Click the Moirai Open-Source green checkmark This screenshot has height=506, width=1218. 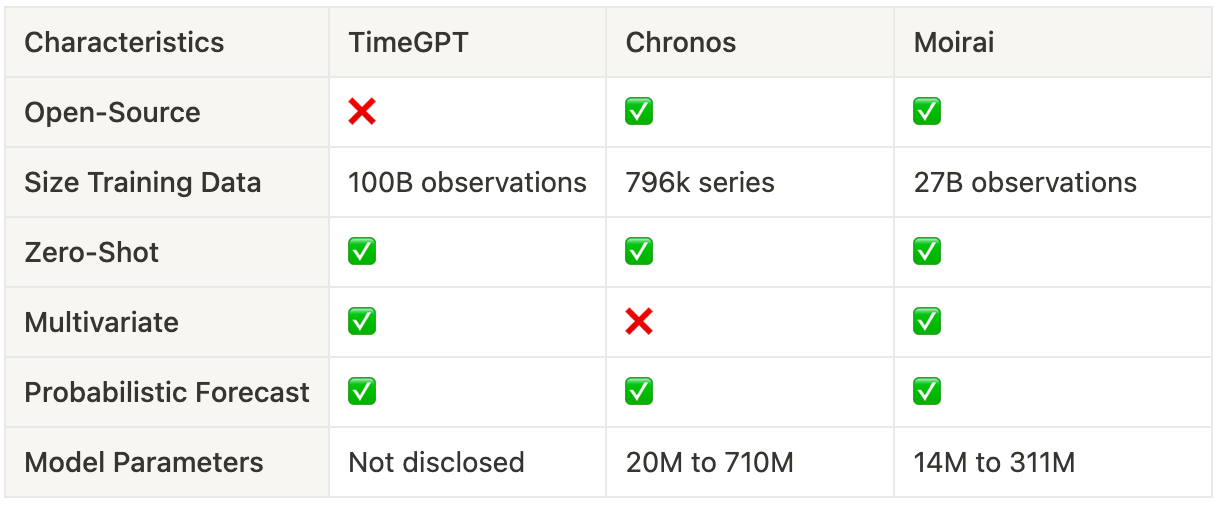point(927,112)
